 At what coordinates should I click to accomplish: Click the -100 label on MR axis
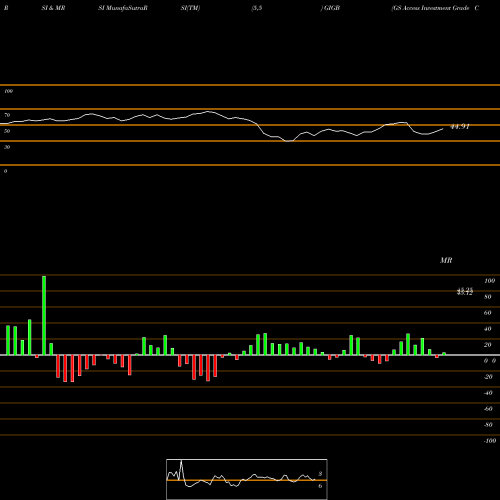coord(490,441)
